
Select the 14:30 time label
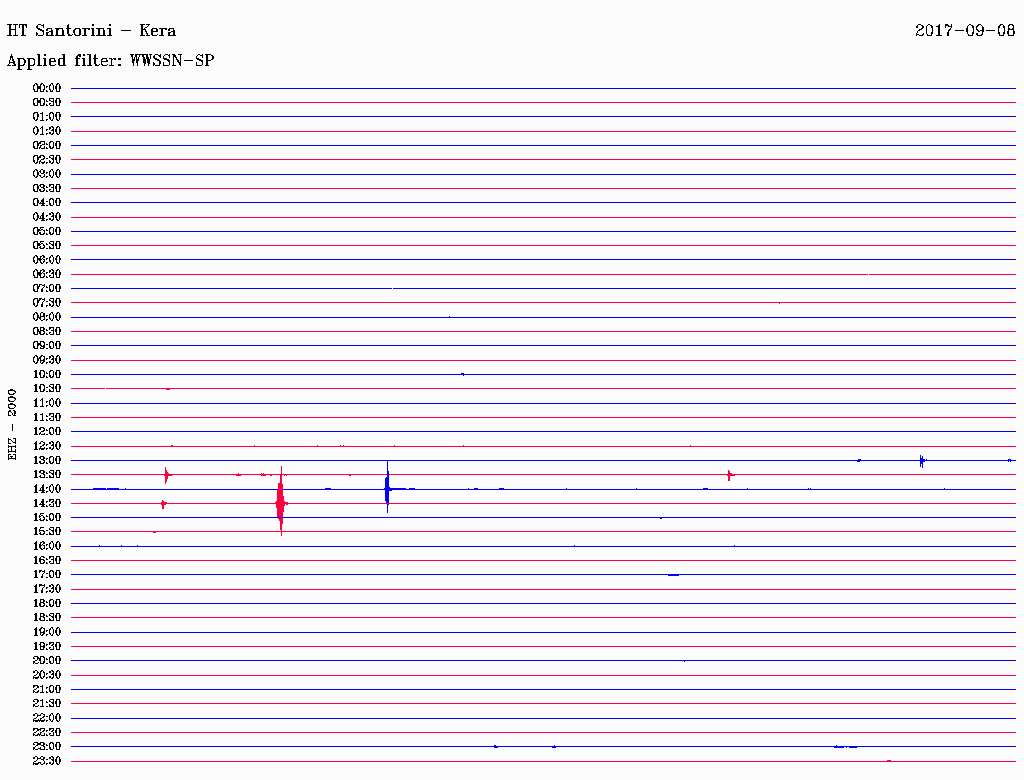pyautogui.click(x=47, y=504)
